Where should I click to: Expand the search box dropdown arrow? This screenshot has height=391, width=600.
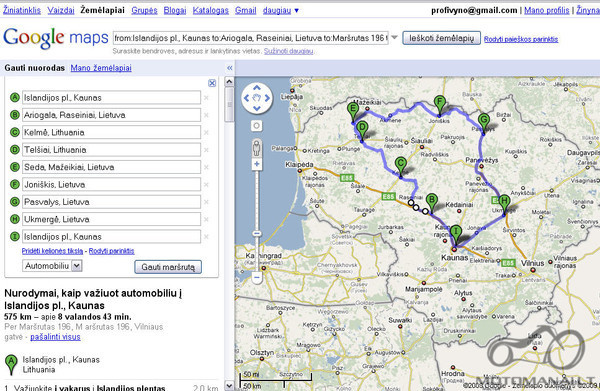click(395, 38)
